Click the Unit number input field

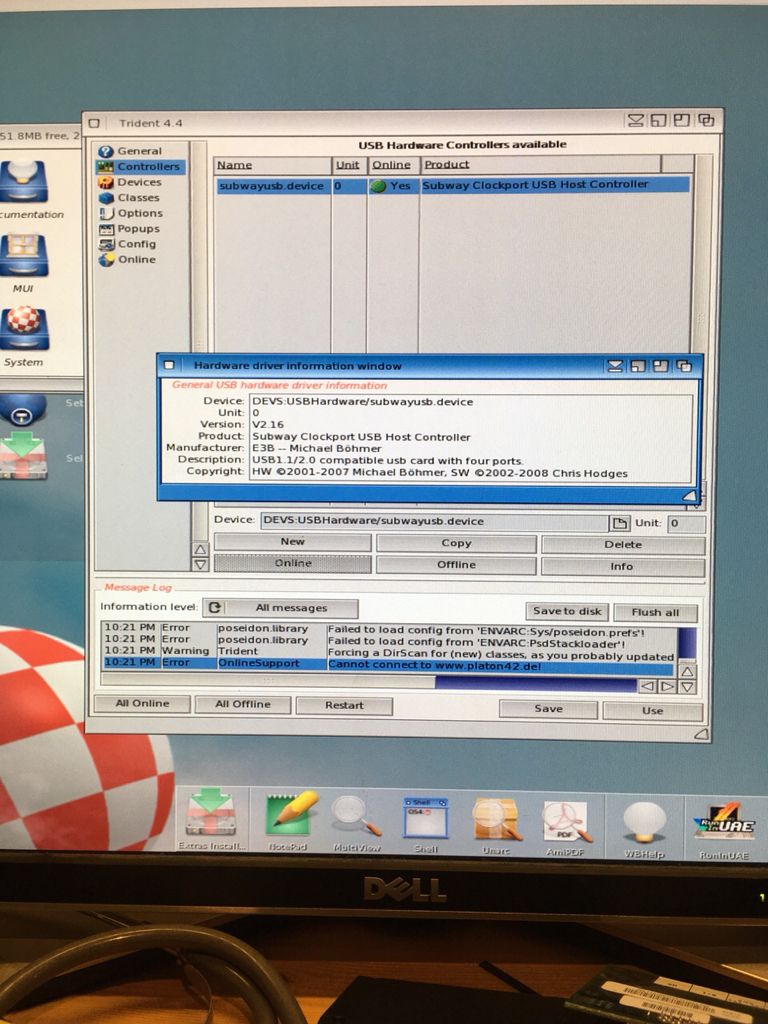pyautogui.click(x=686, y=523)
